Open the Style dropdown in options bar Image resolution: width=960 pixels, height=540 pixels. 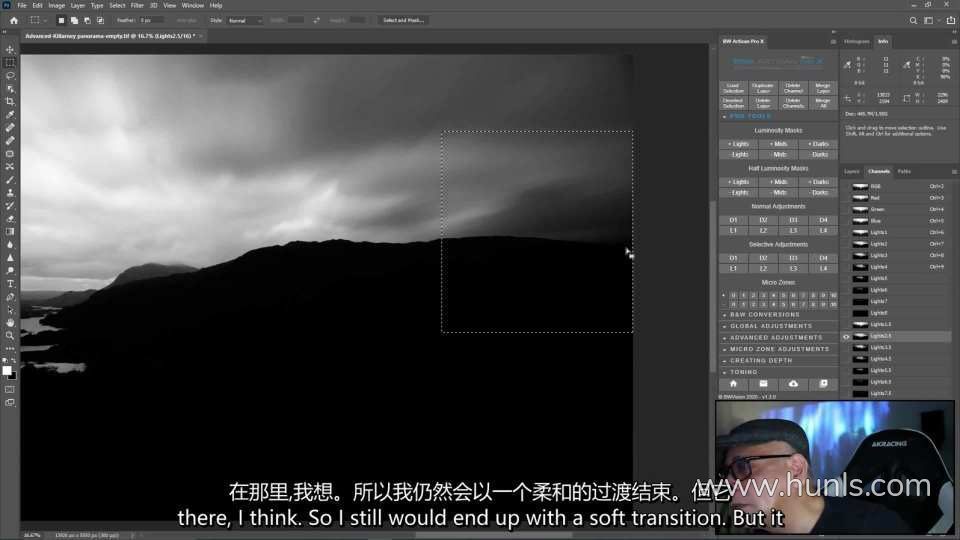pos(244,20)
